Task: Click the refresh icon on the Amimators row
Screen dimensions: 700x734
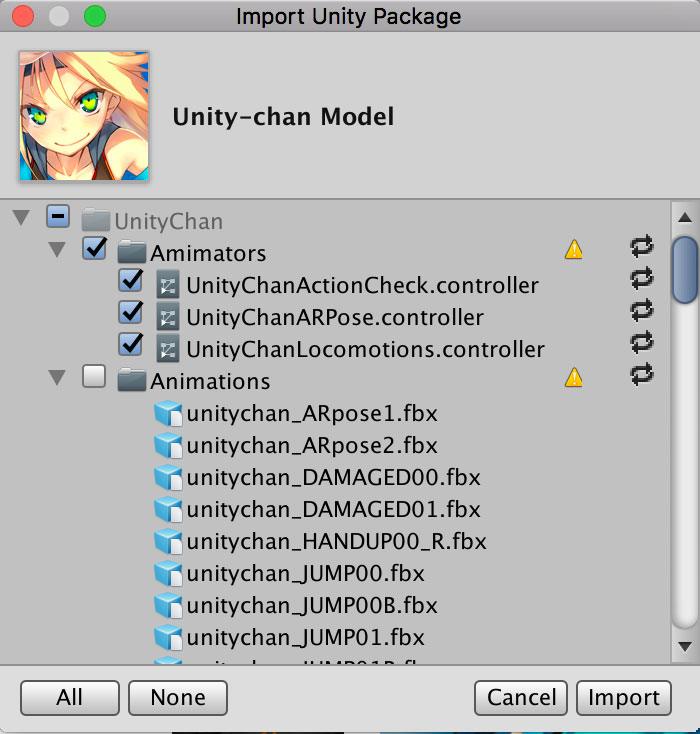Action: 641,246
